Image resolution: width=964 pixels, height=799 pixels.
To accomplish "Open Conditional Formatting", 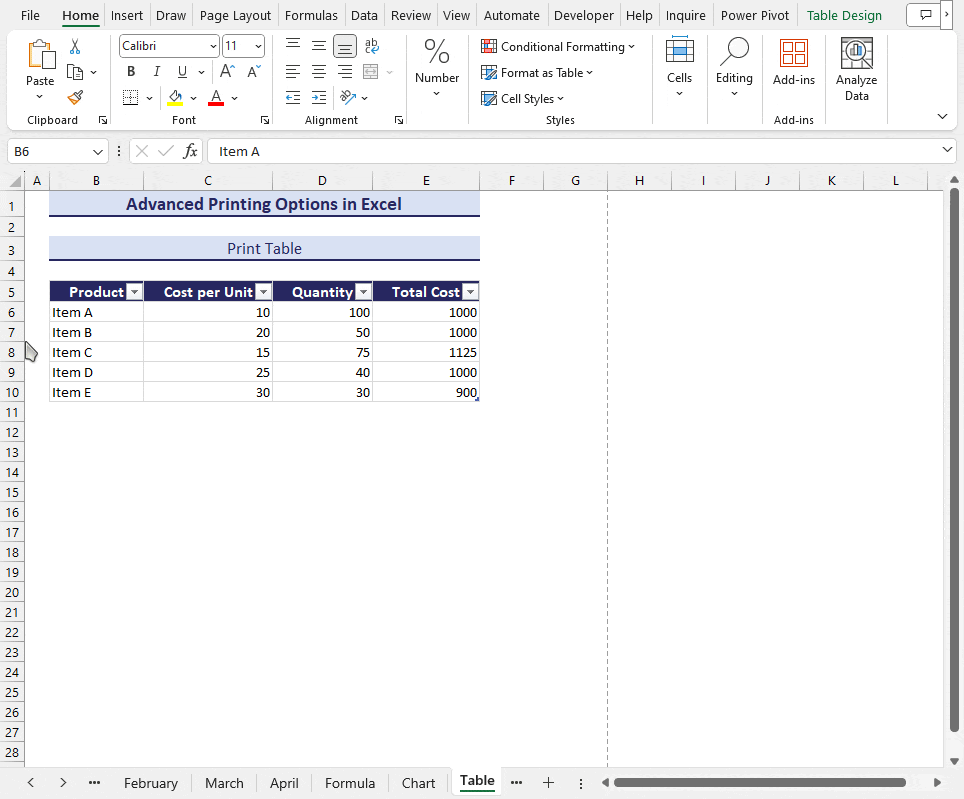I will click(x=558, y=46).
